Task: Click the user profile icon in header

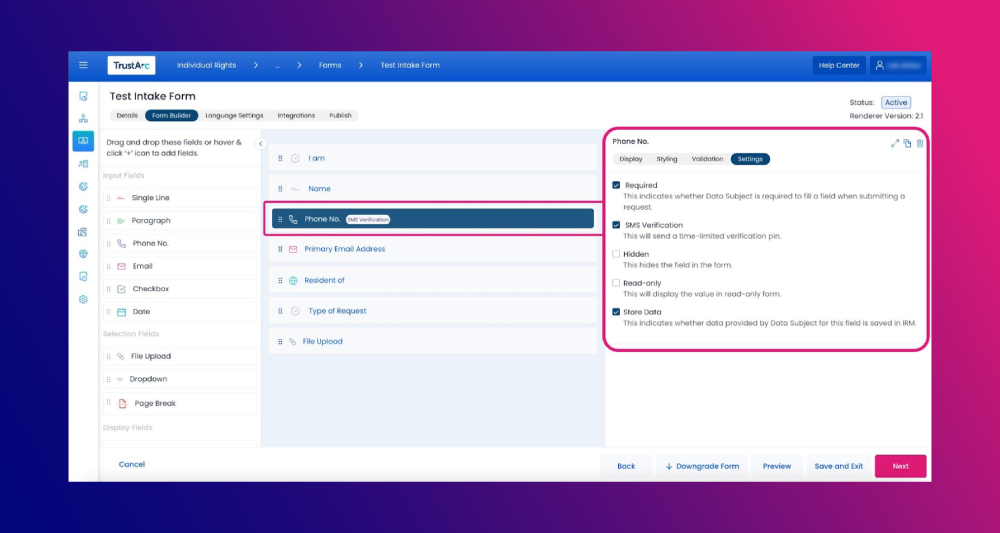Action: (880, 65)
